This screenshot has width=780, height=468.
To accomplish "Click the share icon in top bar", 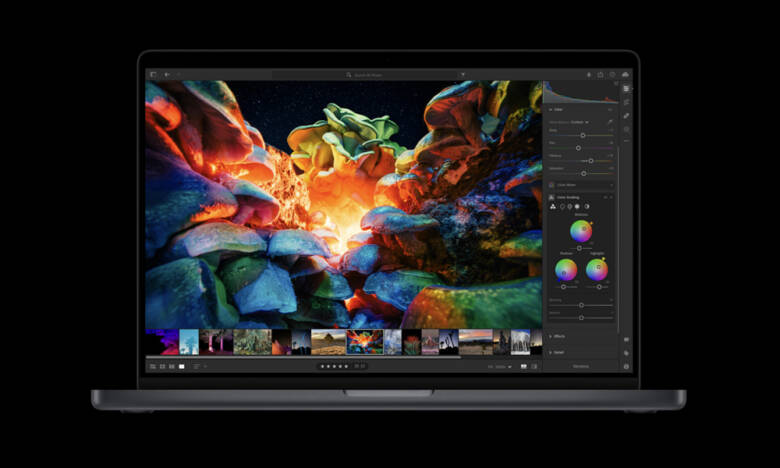I will (x=600, y=74).
